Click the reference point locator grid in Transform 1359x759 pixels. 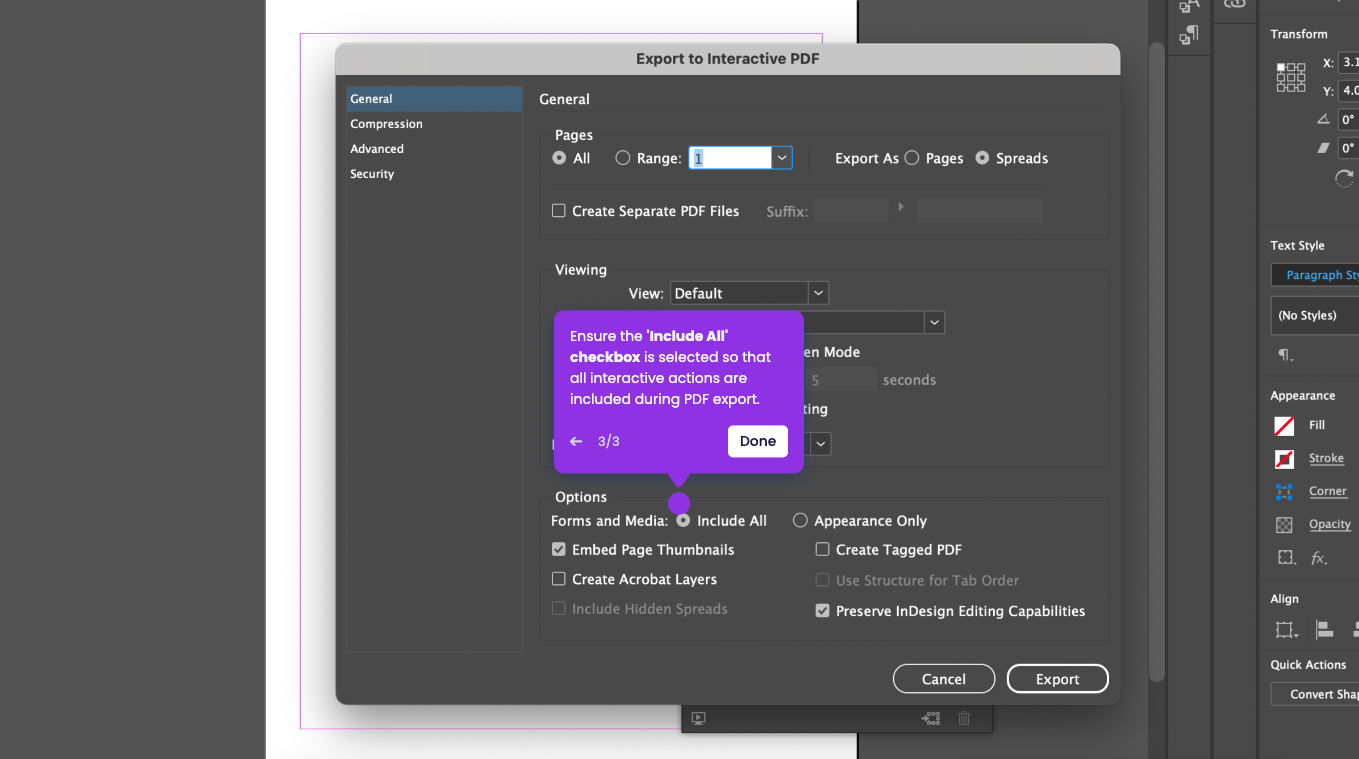[x=1291, y=77]
